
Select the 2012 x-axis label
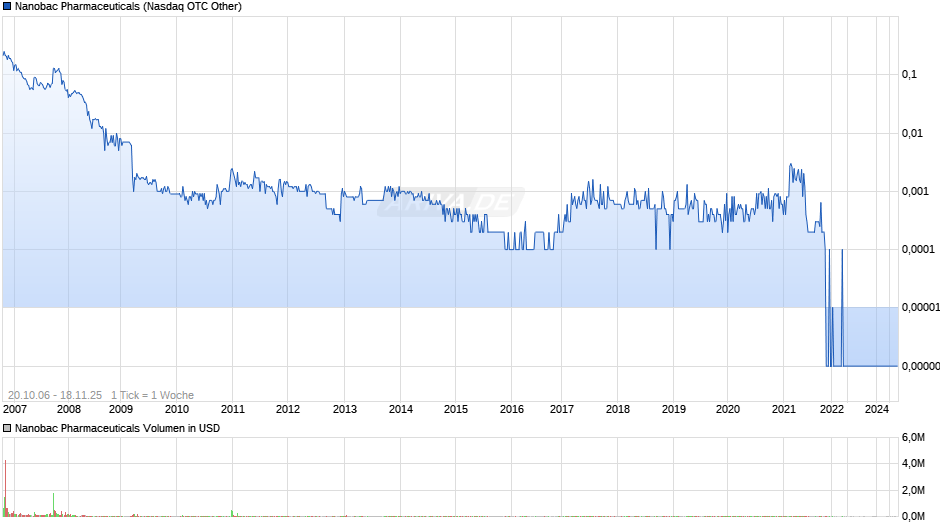pos(288,409)
